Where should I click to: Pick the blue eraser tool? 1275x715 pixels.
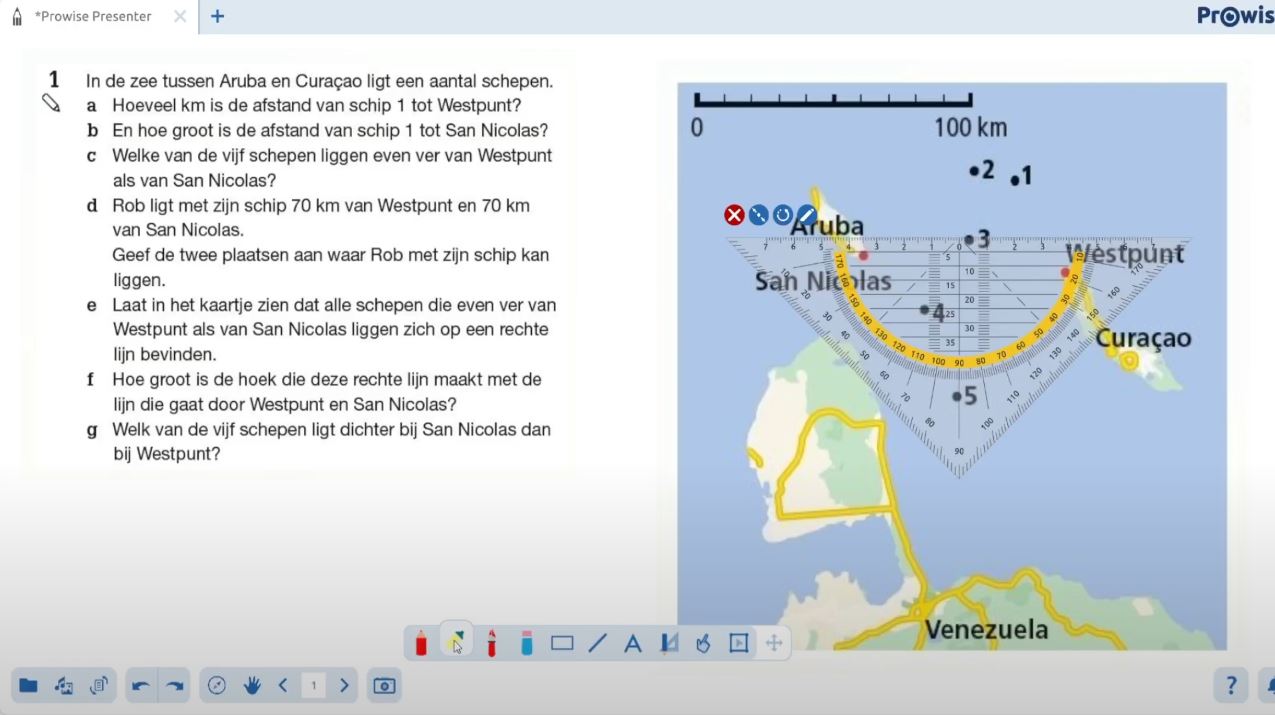(526, 643)
